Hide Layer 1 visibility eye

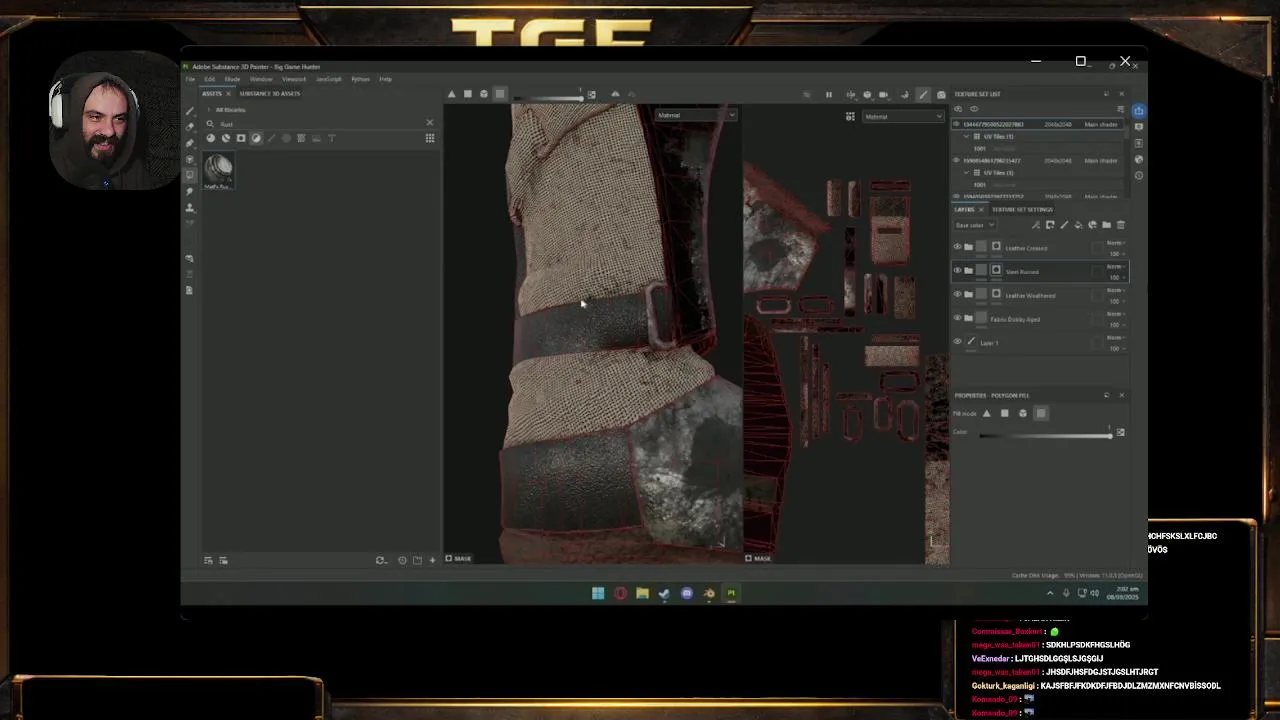[957, 342]
